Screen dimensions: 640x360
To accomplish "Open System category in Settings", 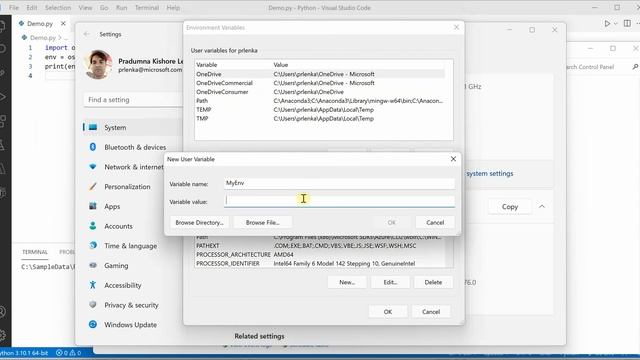I will coord(133,127).
